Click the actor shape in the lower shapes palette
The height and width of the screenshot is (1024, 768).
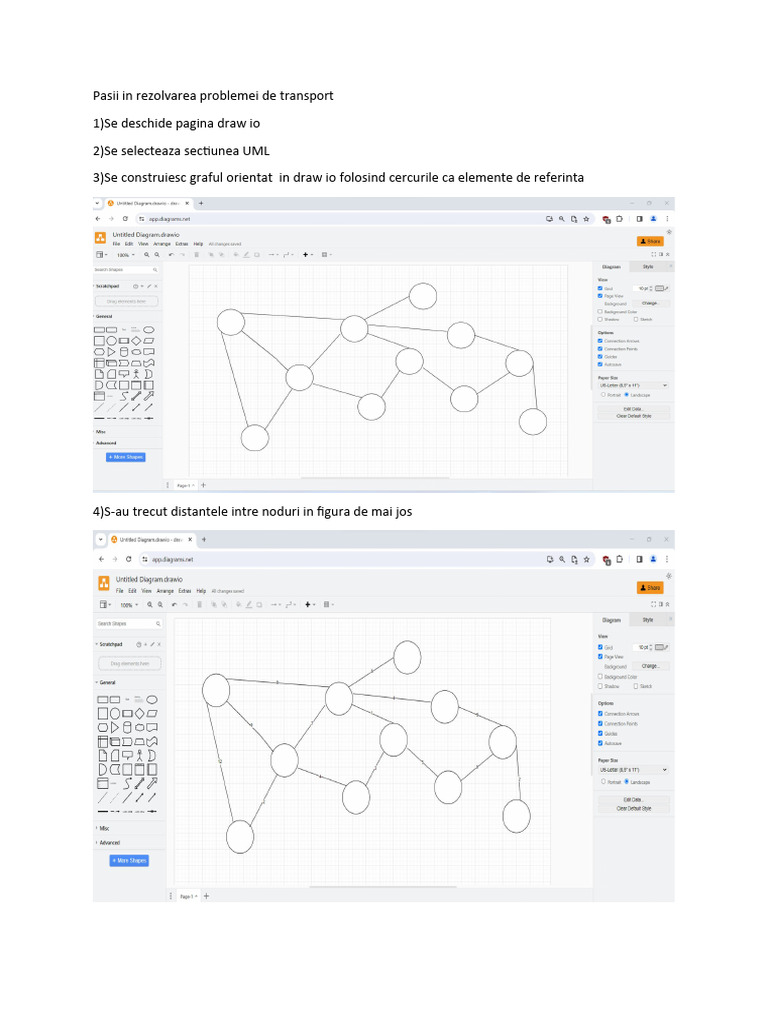[141, 755]
